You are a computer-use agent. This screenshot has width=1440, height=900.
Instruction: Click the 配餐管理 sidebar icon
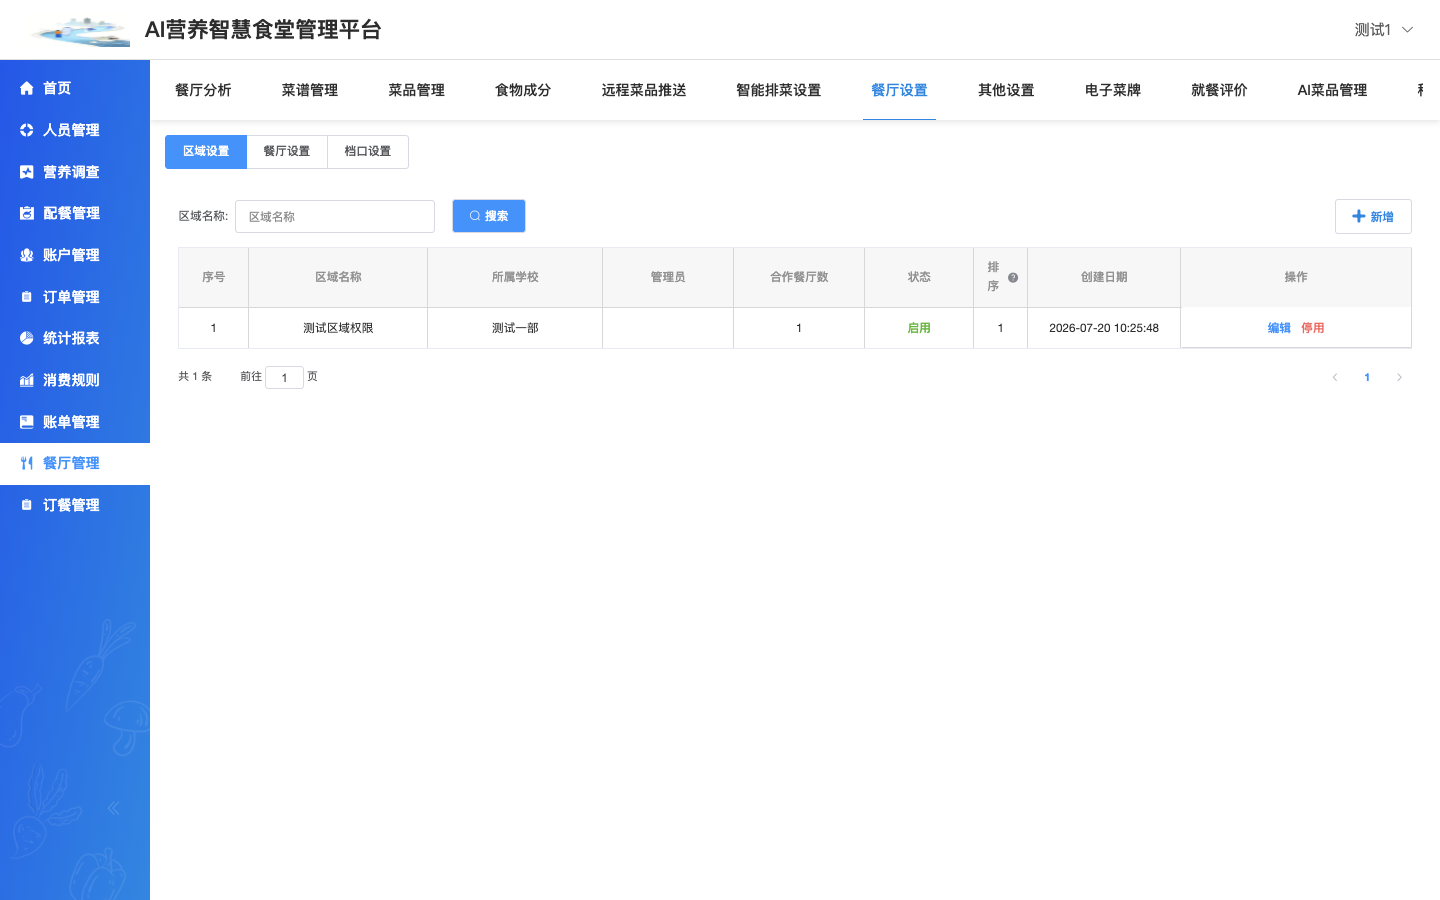coord(27,213)
